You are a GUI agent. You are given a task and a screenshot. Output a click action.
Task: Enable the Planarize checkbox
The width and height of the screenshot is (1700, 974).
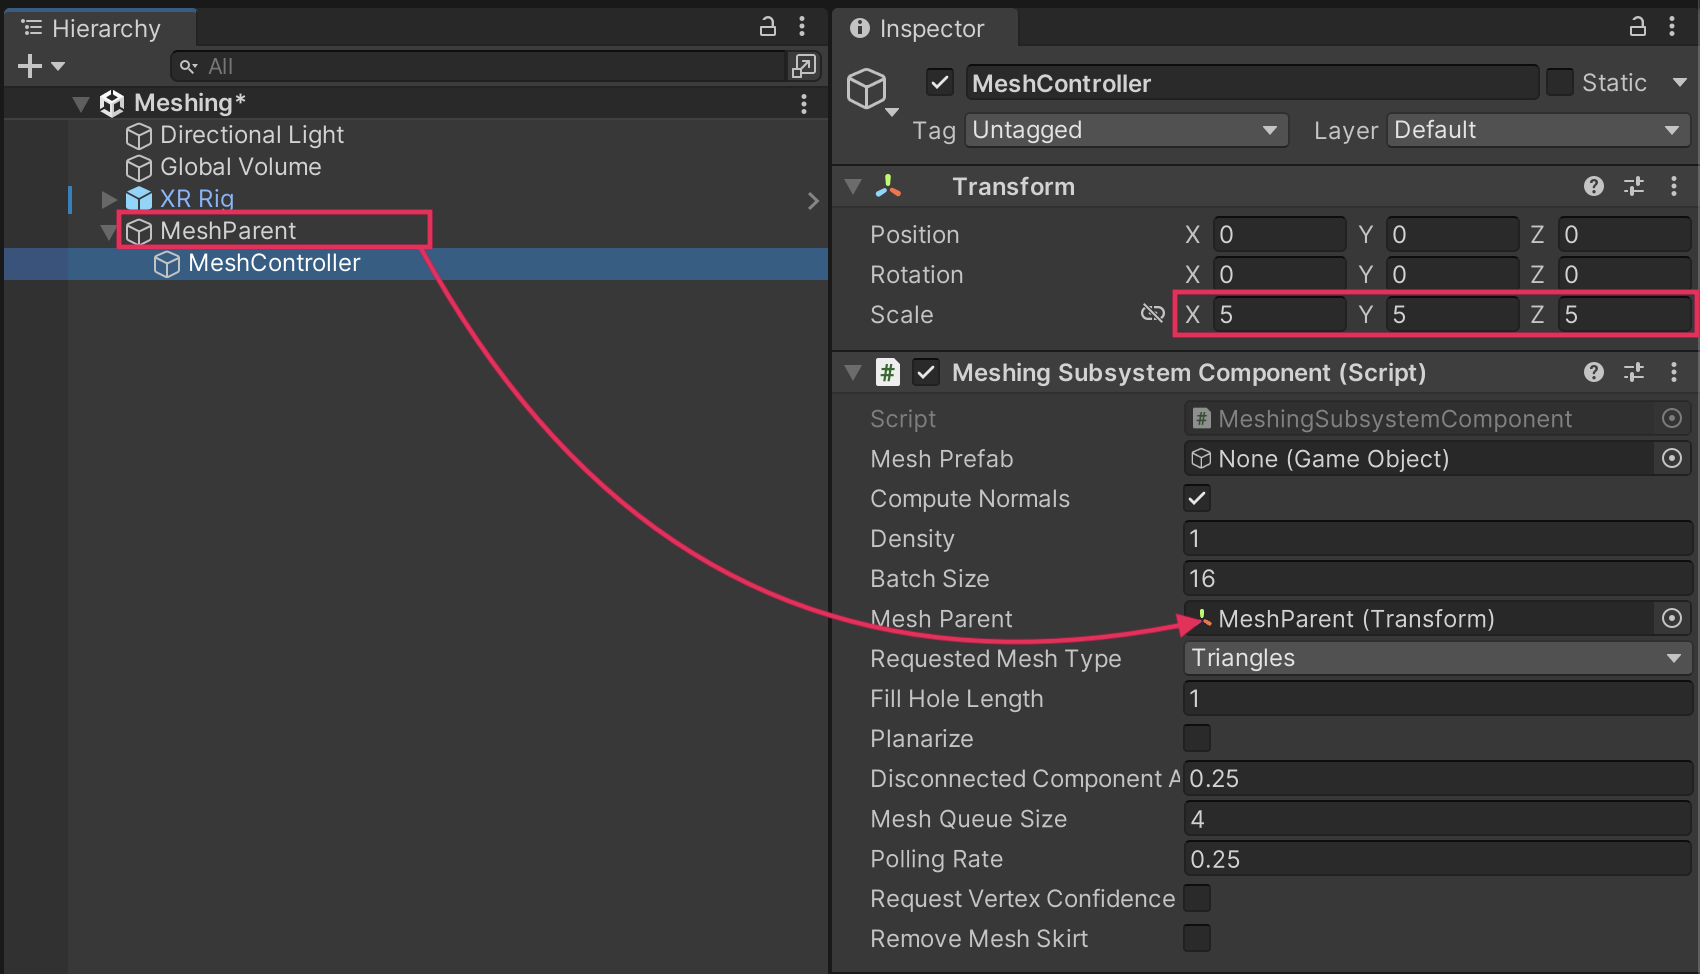pyautogui.click(x=1196, y=738)
